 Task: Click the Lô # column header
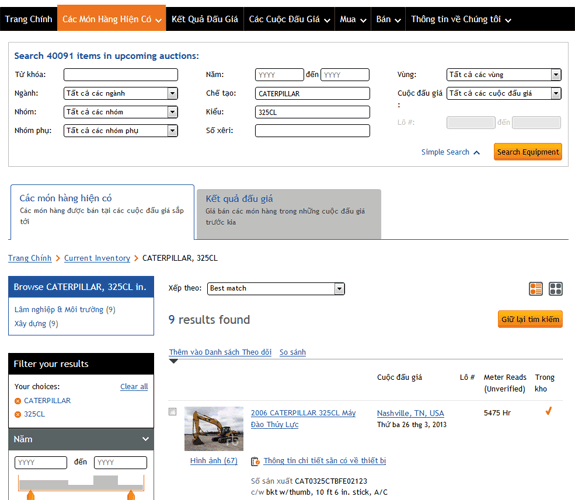coord(467,377)
